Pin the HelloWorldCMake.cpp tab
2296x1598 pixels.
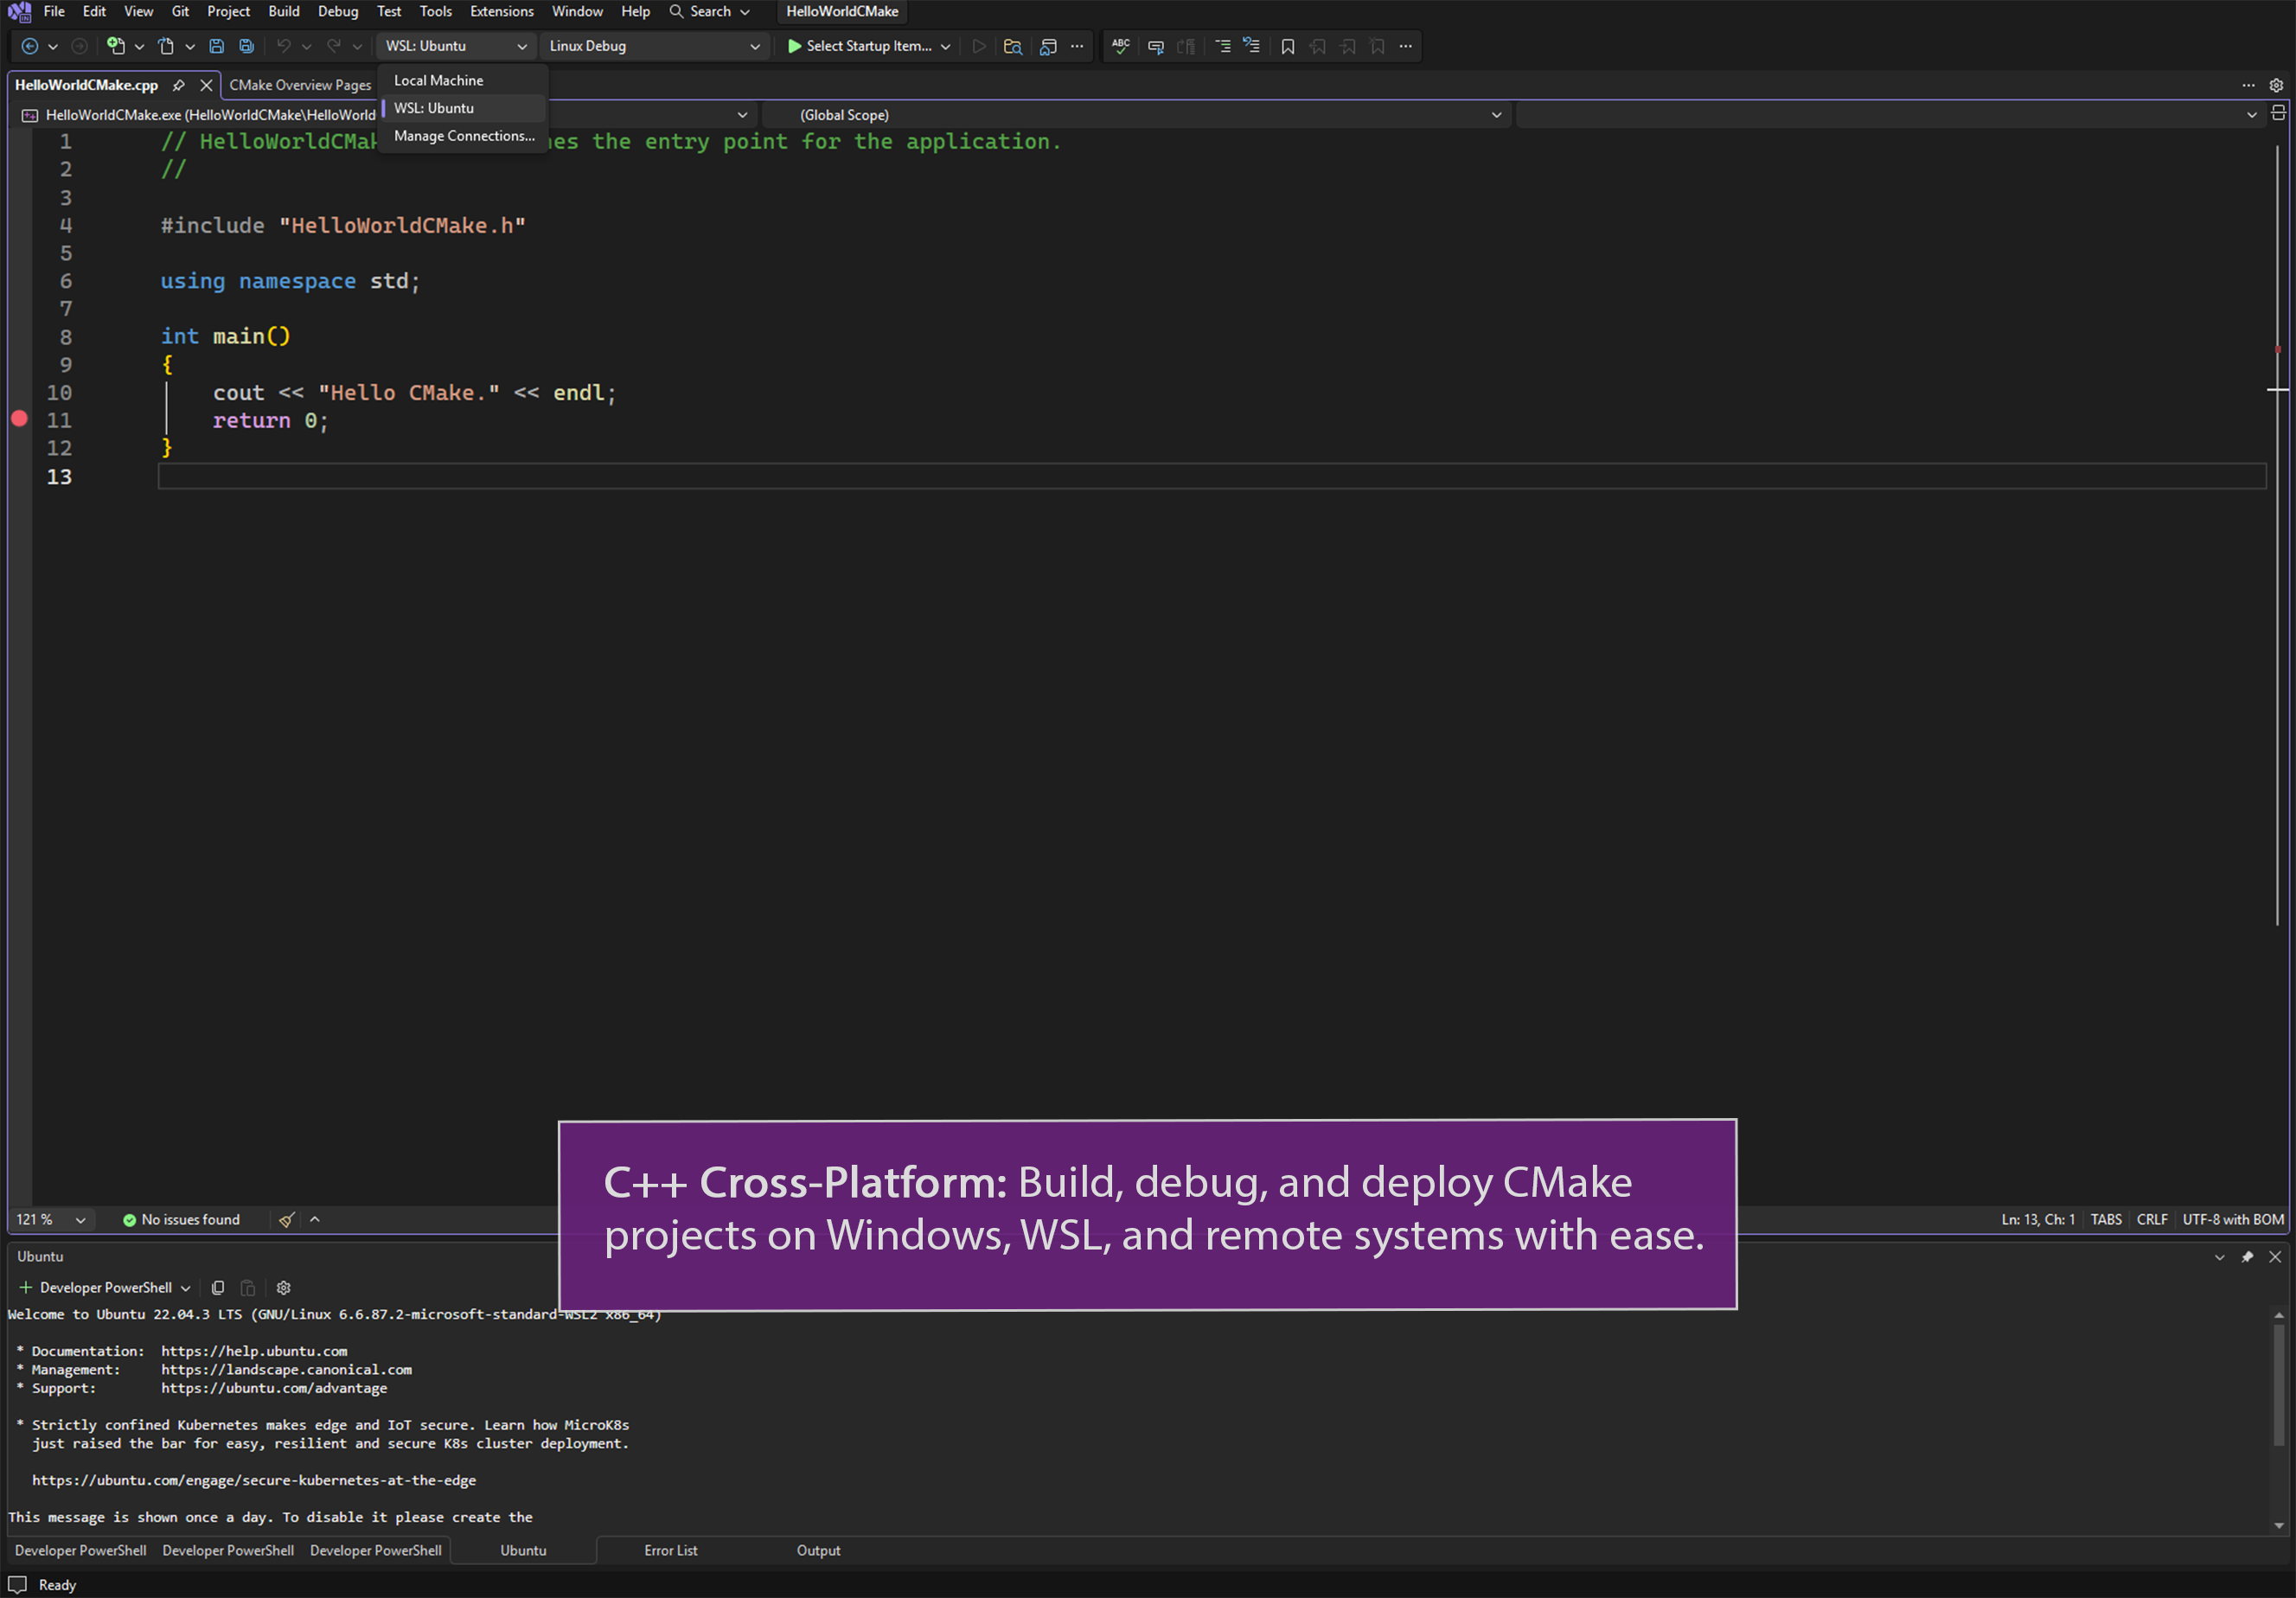pyautogui.click(x=180, y=85)
